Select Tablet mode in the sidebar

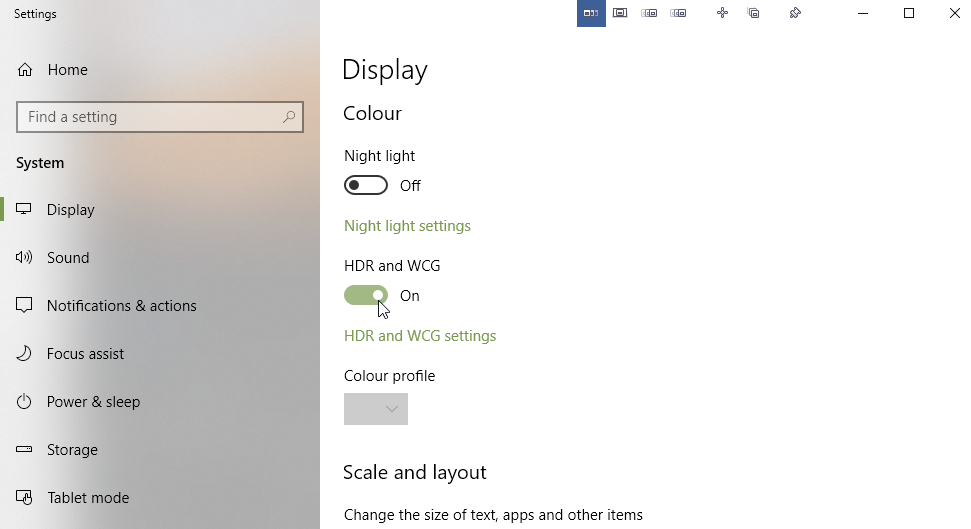(87, 498)
